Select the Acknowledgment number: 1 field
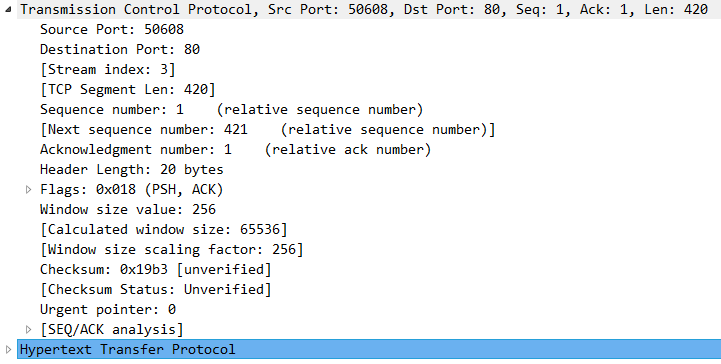Screen dimensions: 721x364 (235, 149)
